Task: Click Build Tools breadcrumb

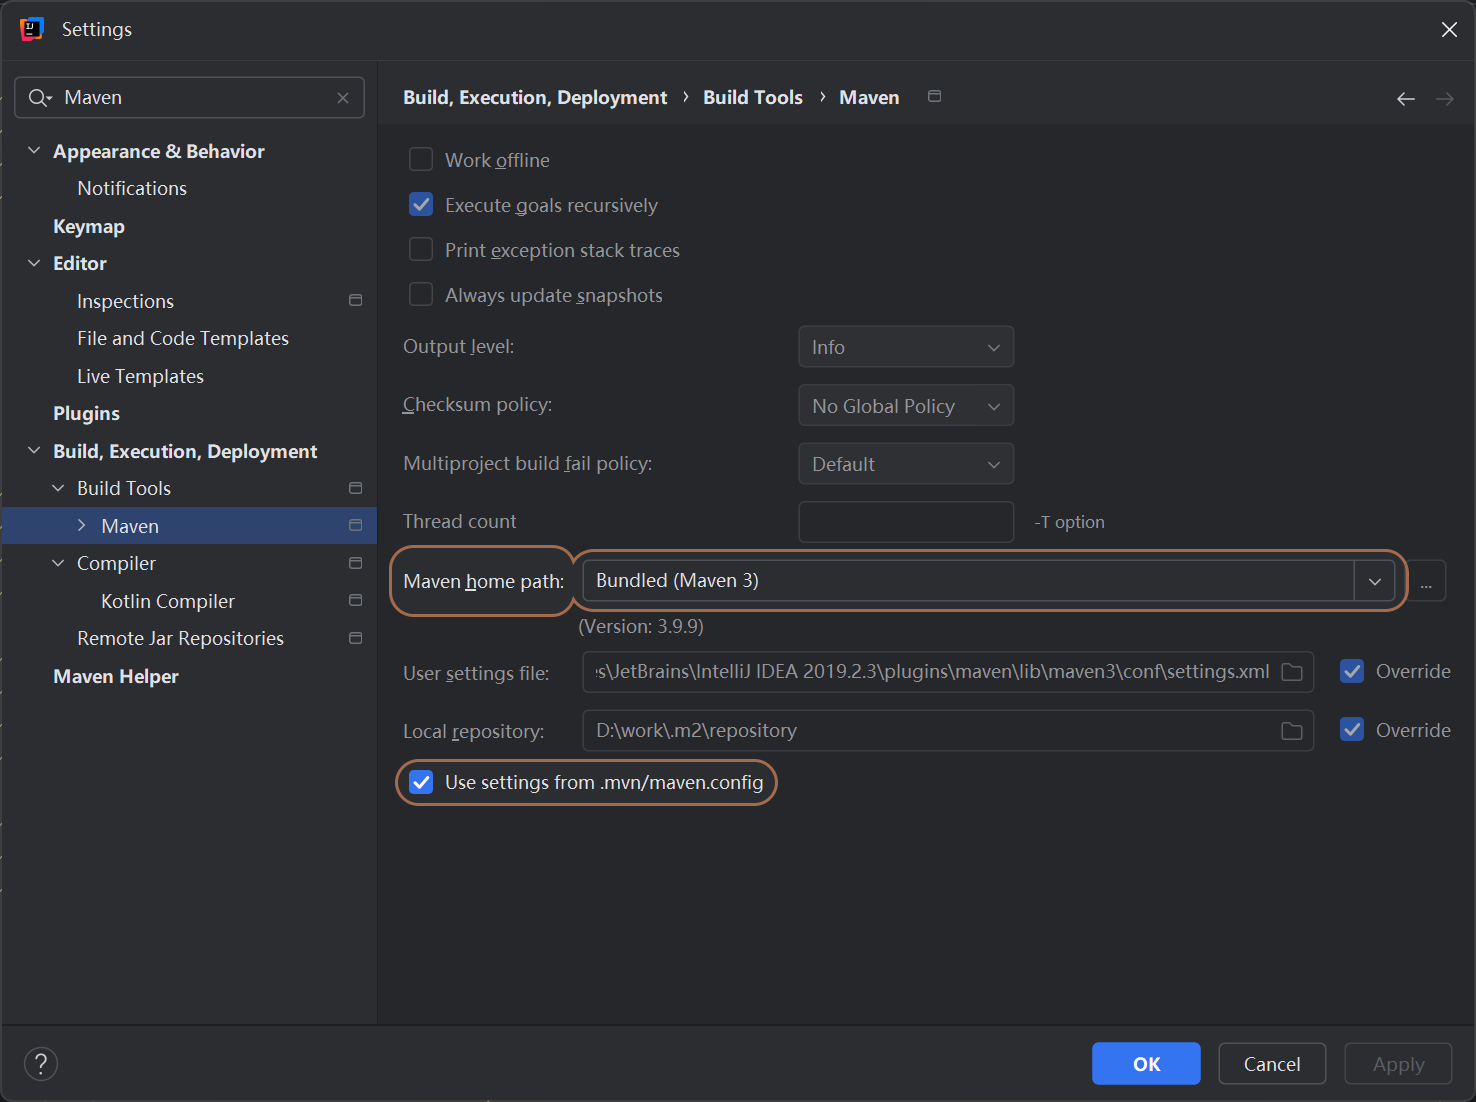Action: tap(753, 97)
